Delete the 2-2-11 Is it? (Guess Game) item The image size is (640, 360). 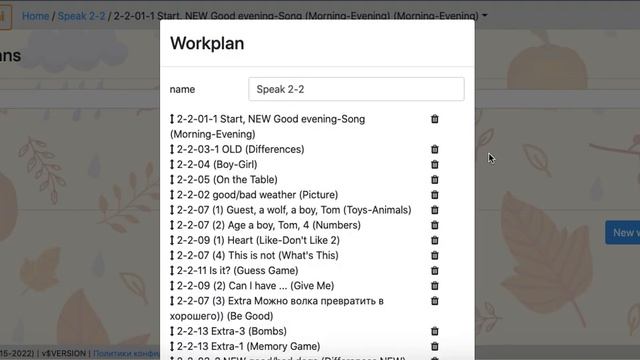tap(435, 270)
